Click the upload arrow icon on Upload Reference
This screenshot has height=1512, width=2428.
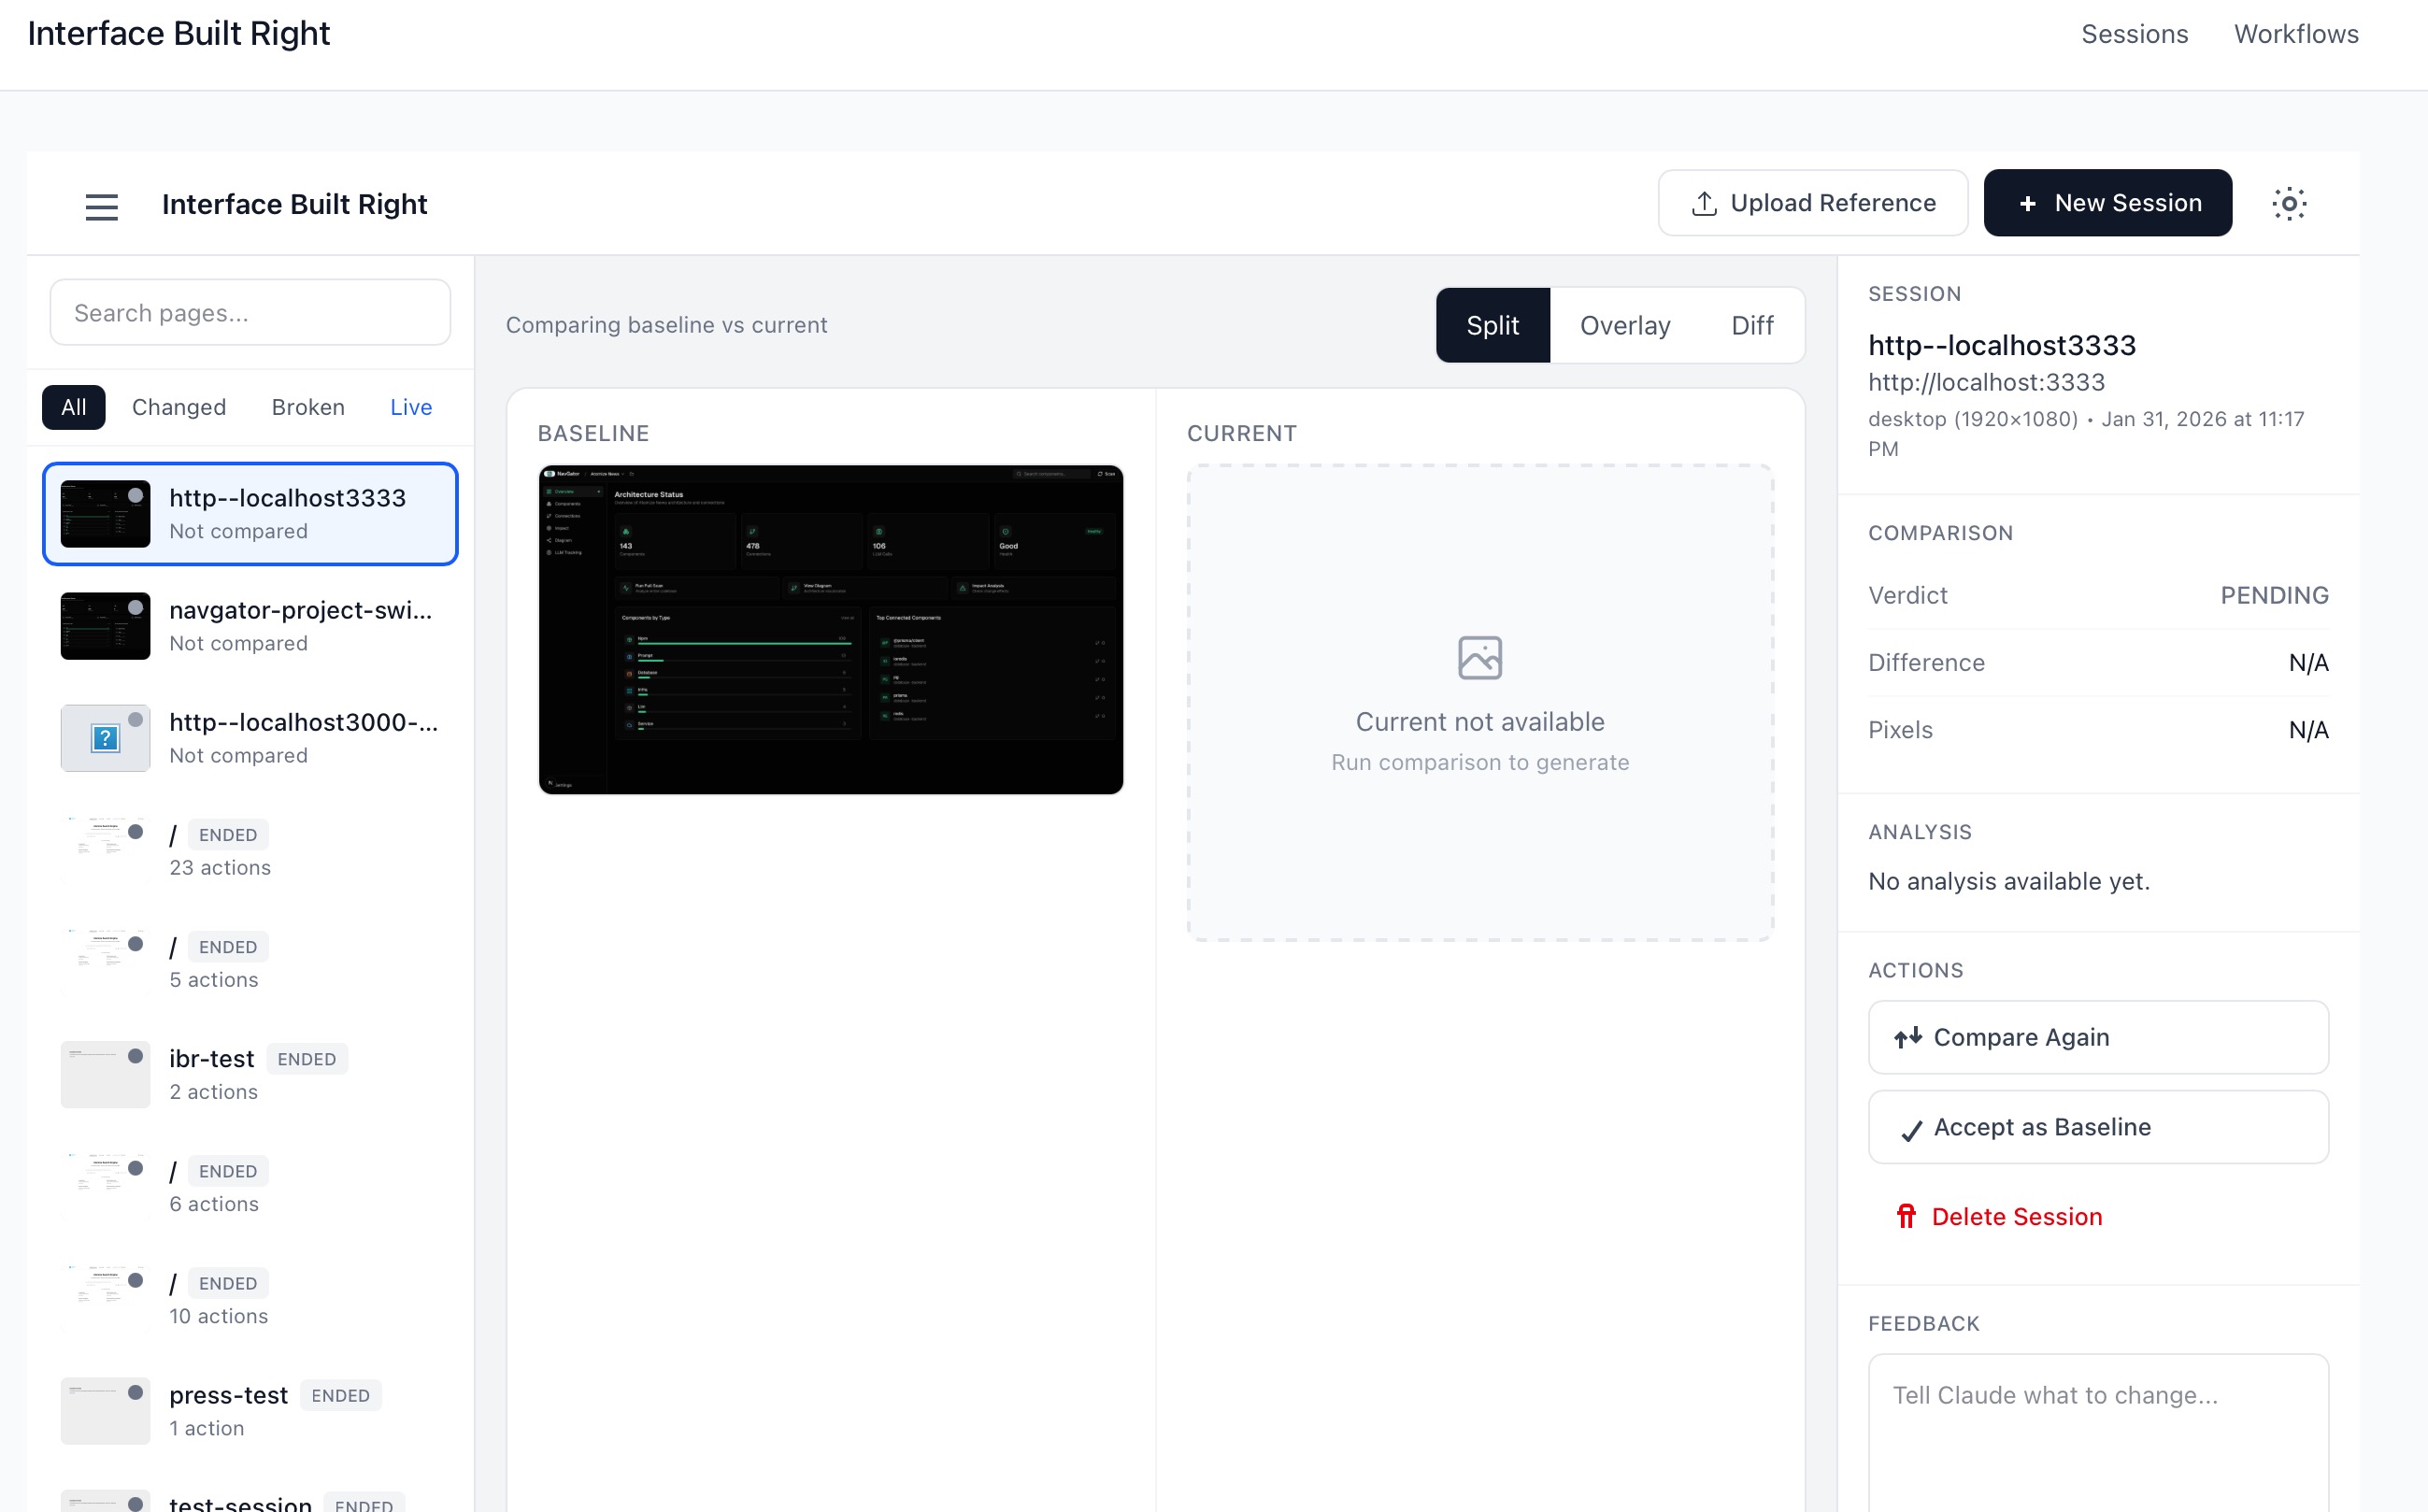[x=1704, y=202]
